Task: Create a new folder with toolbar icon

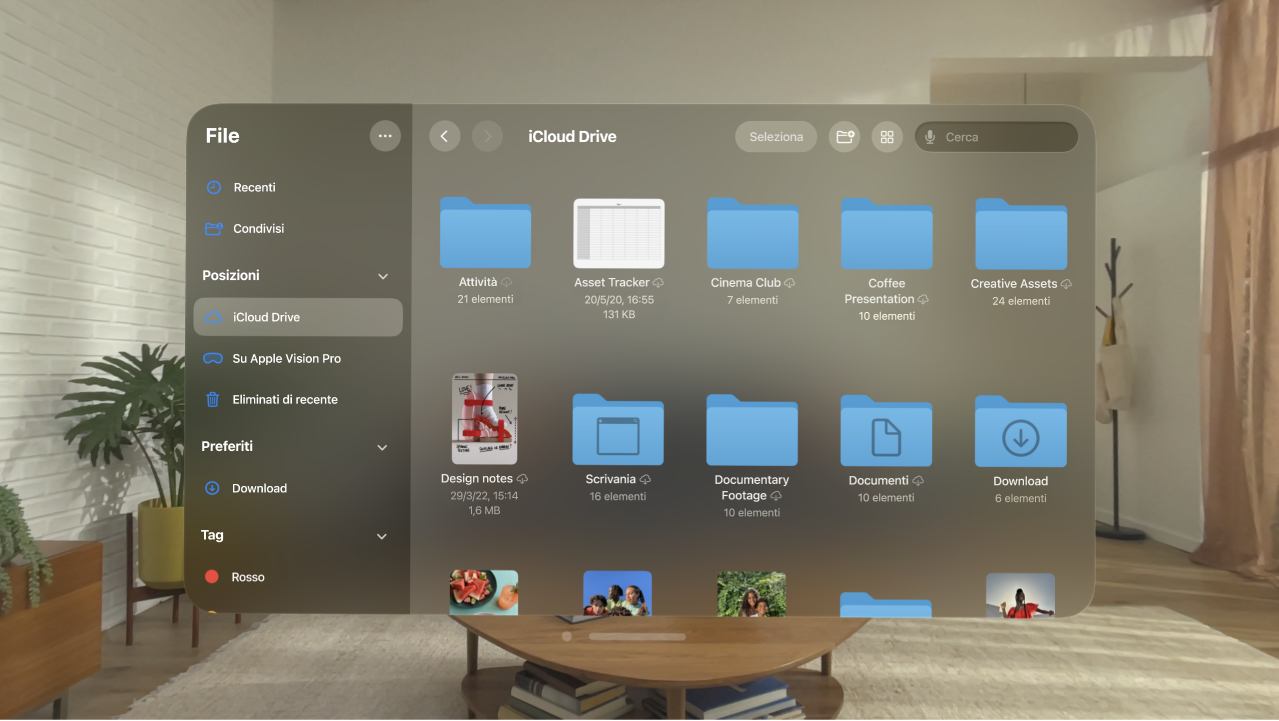Action: [x=845, y=137]
